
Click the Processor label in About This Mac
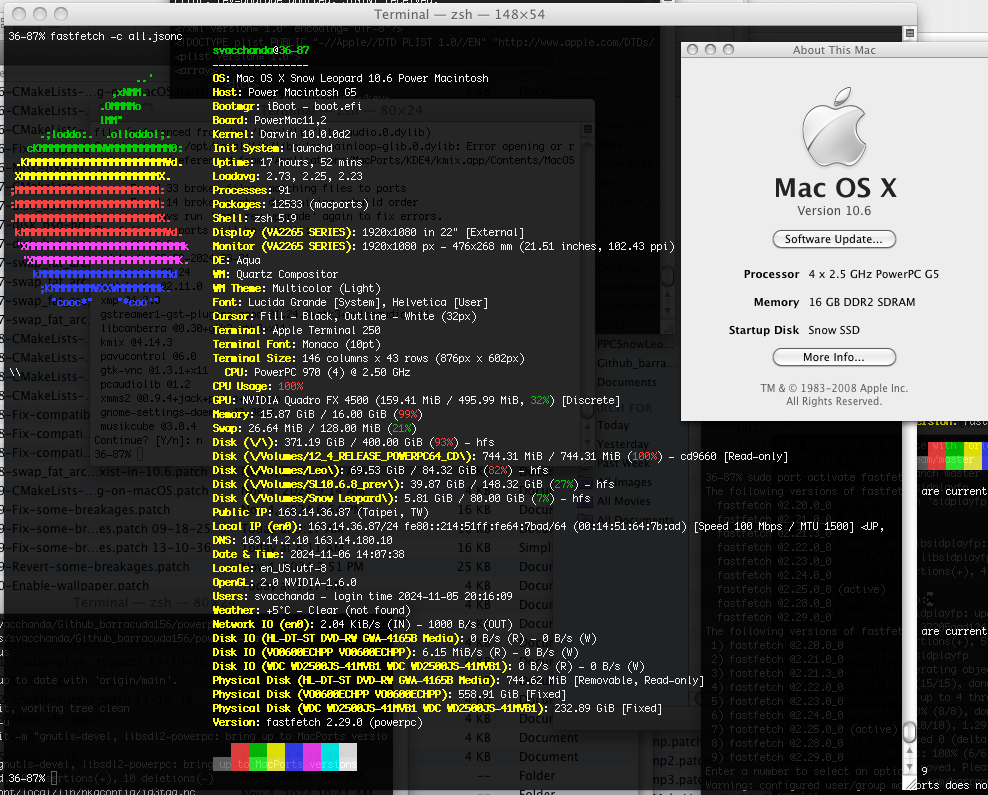[771, 274]
